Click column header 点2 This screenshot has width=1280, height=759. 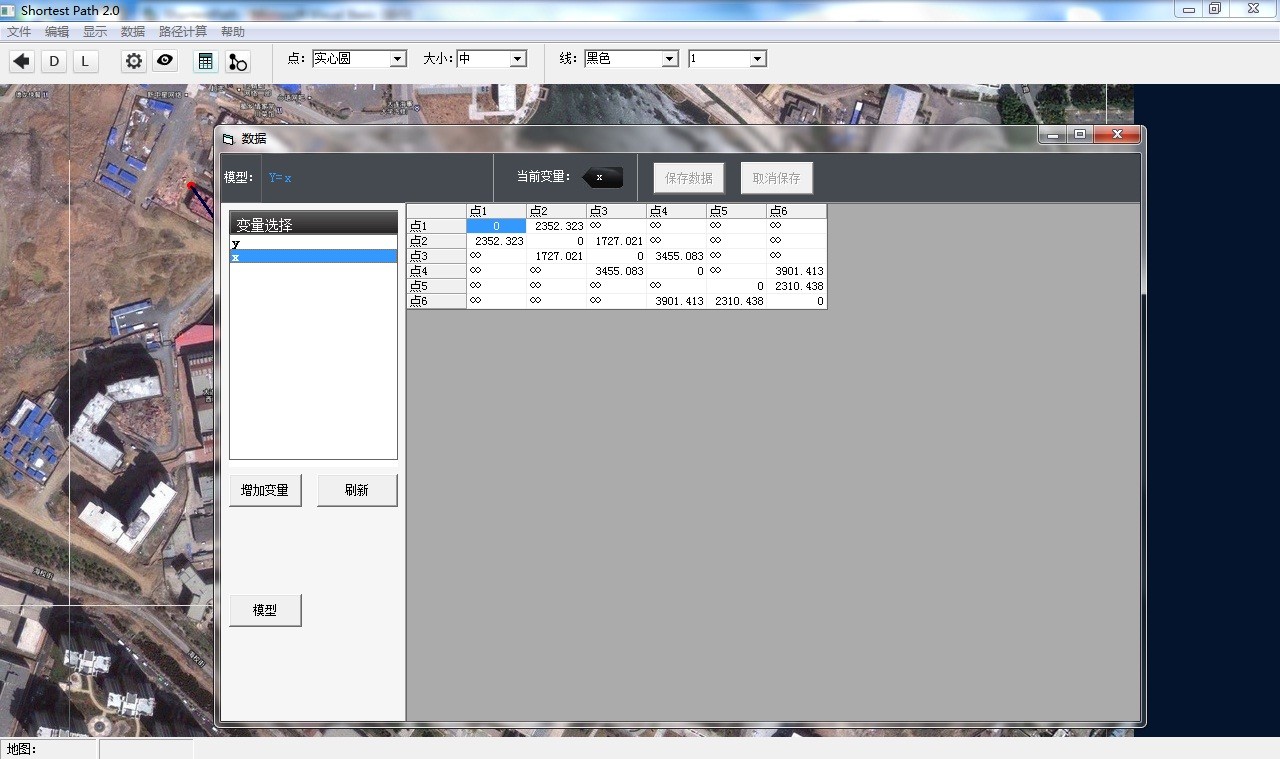556,211
